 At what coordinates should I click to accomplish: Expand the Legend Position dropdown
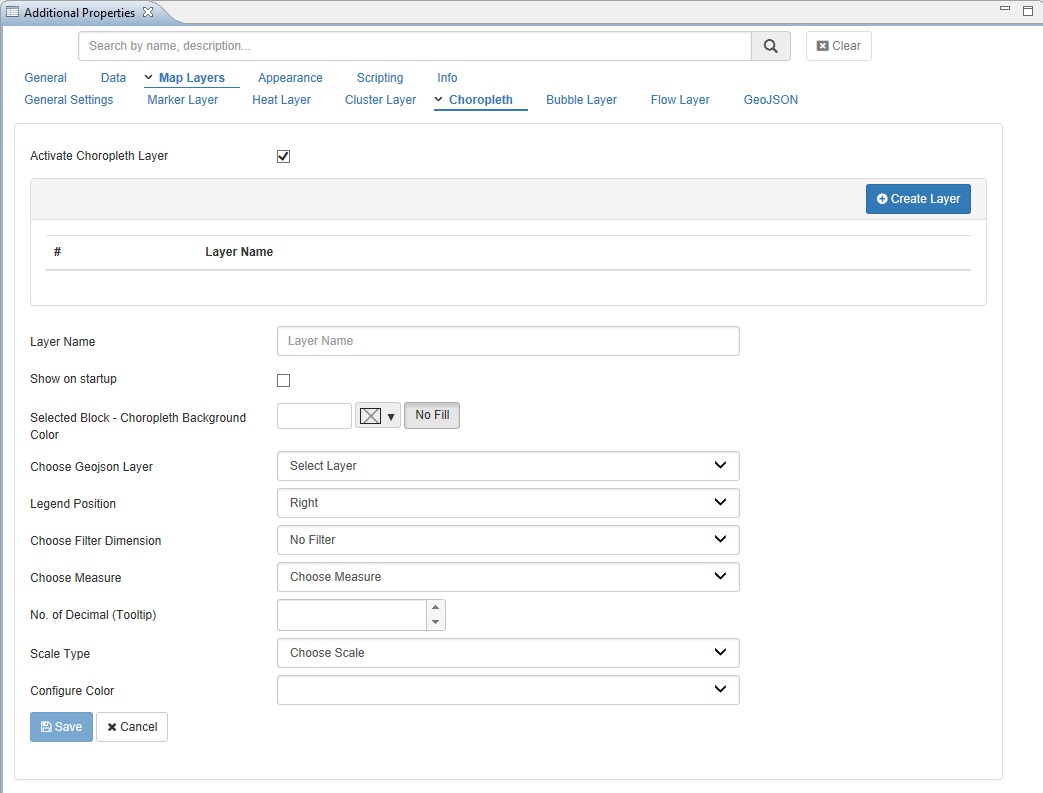508,503
